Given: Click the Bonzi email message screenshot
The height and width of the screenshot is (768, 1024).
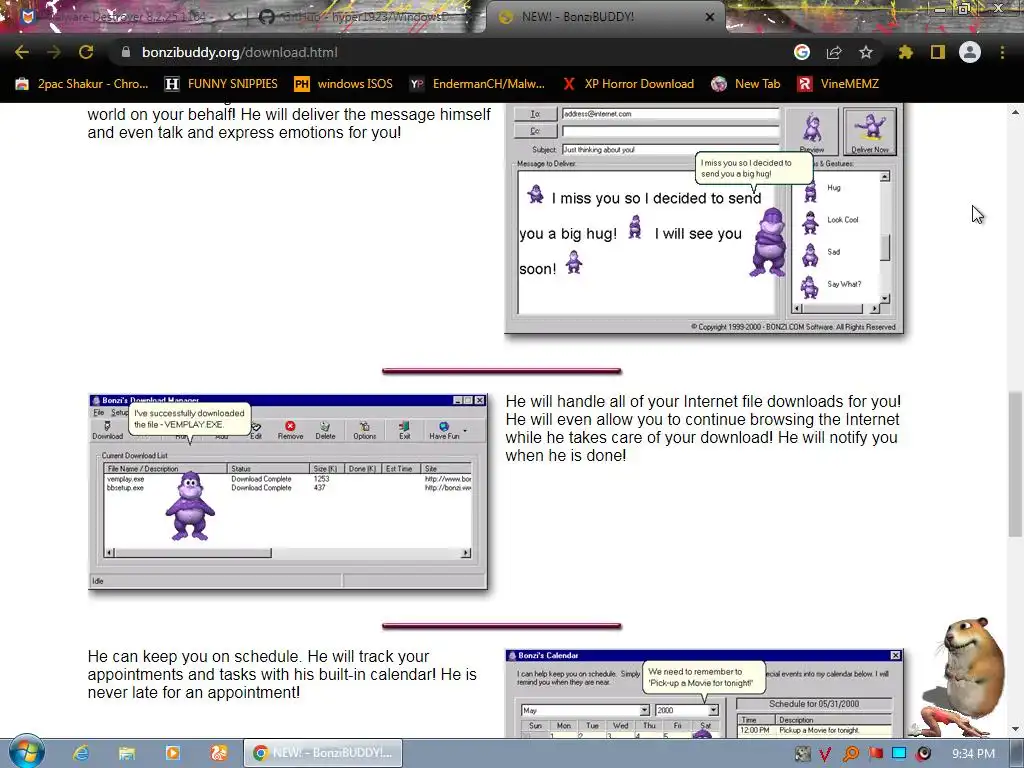Looking at the screenshot, I should pos(704,219).
